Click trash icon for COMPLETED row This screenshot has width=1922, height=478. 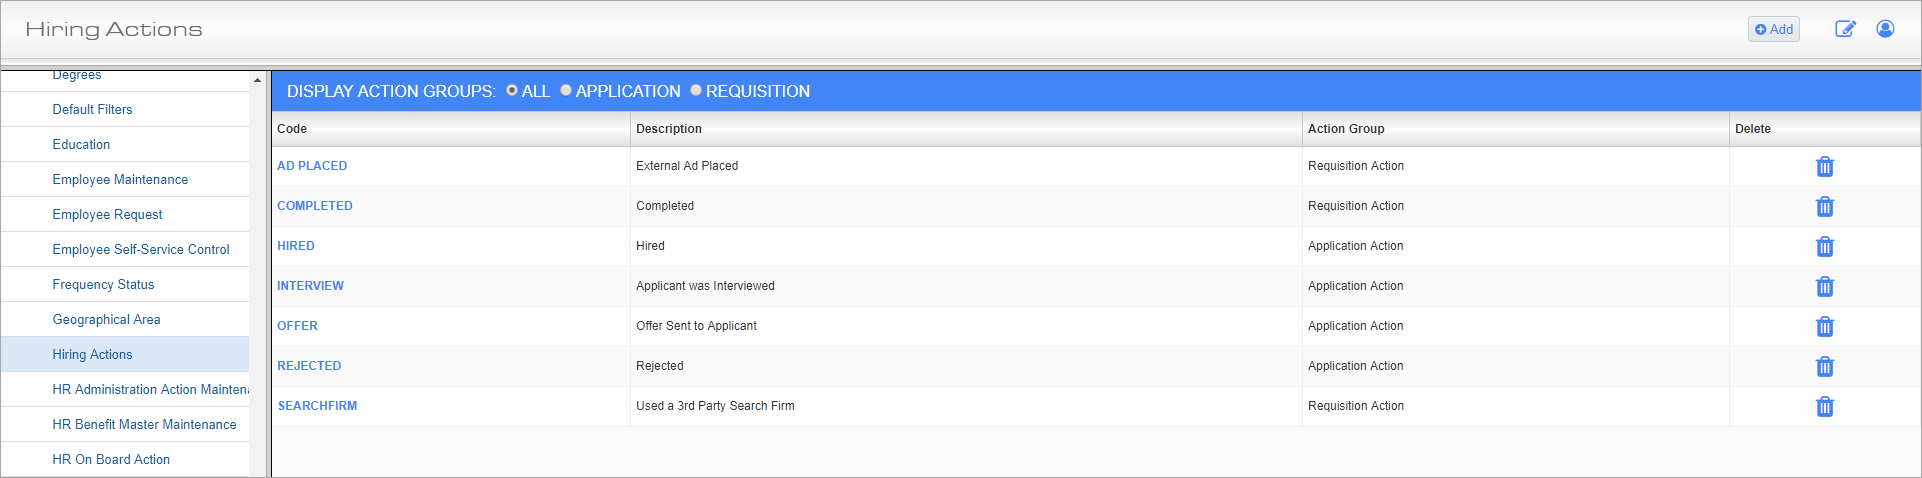tap(1824, 207)
